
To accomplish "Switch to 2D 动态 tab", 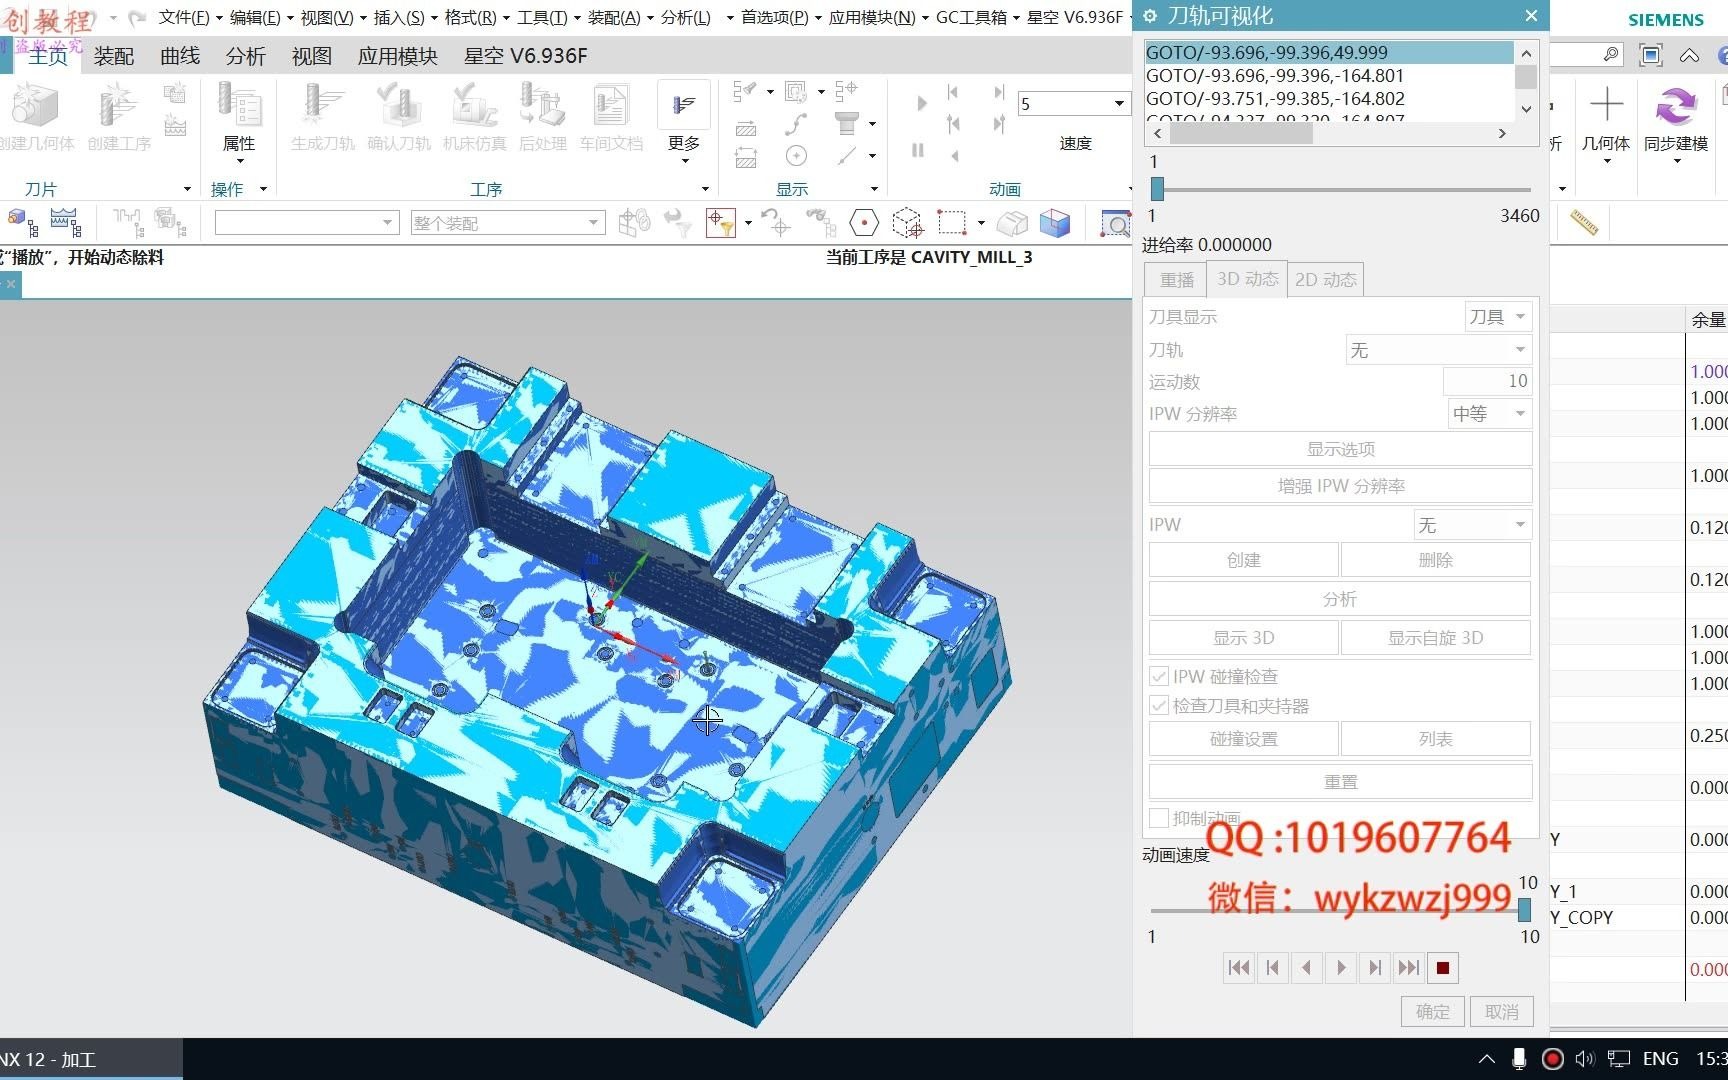I will [x=1325, y=280].
